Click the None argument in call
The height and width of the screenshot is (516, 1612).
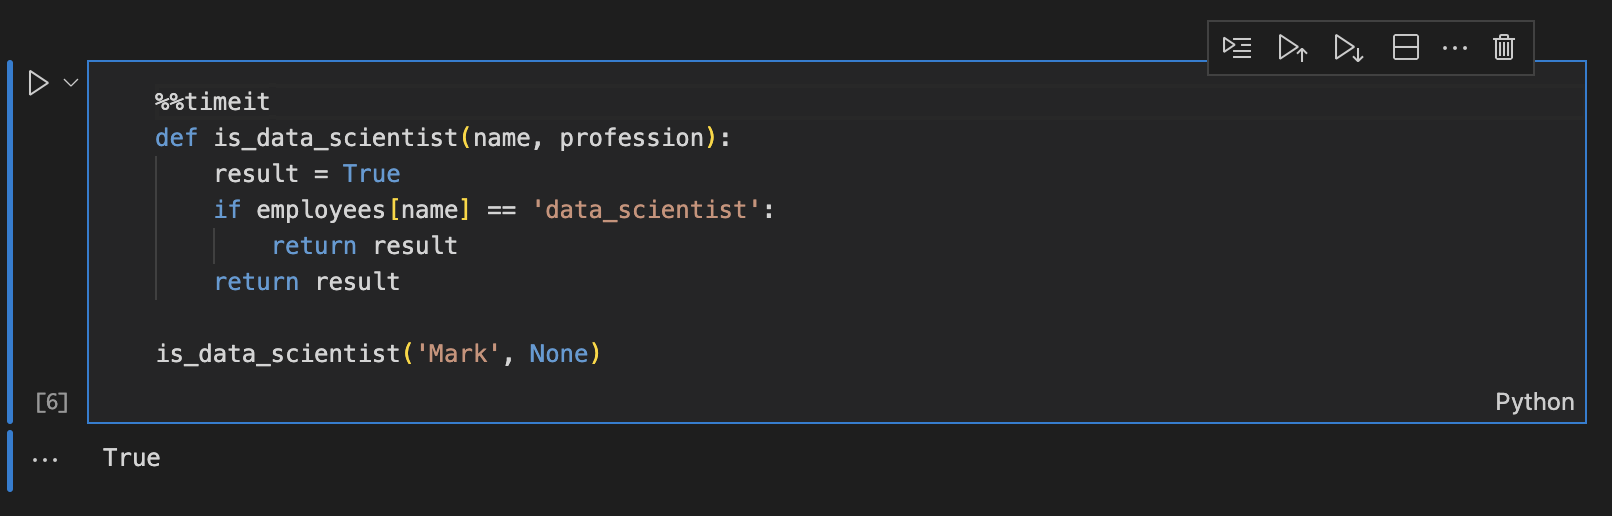click(x=558, y=354)
